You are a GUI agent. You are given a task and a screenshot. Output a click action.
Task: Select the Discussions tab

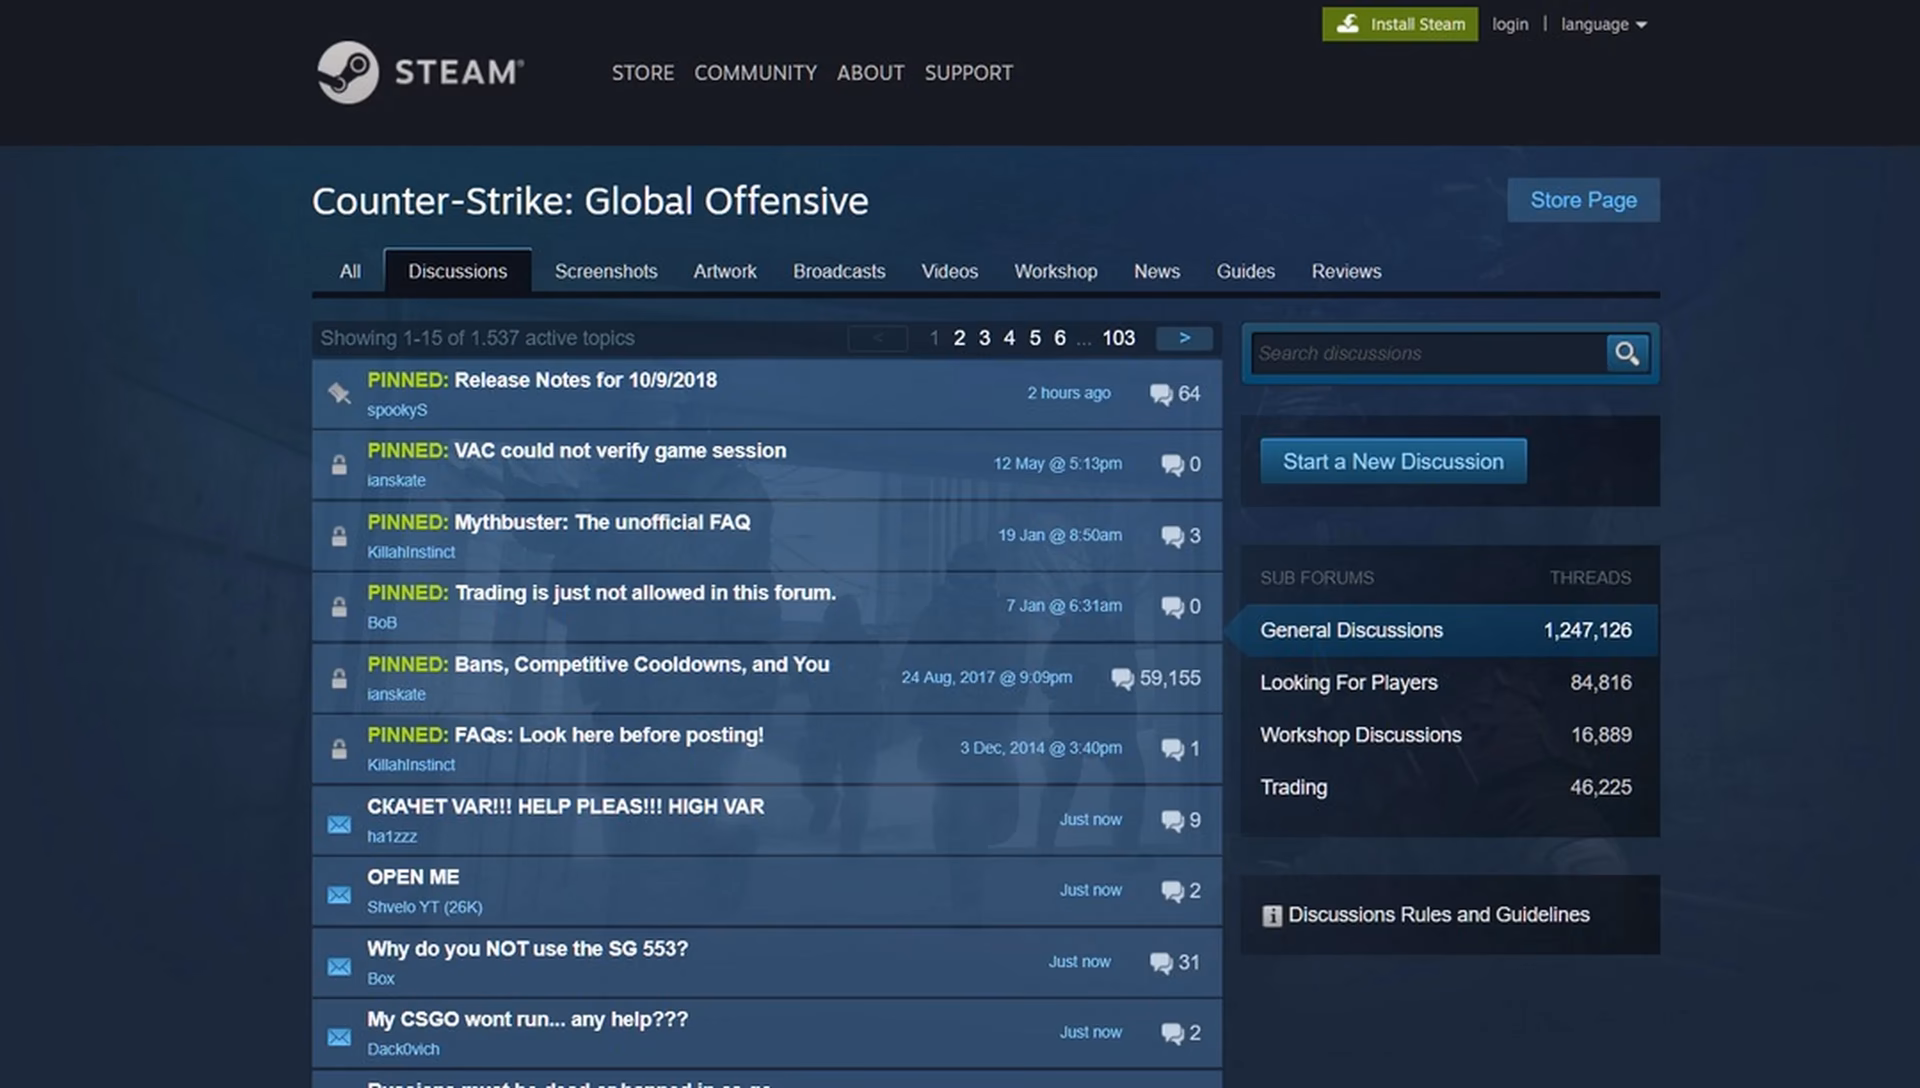click(457, 271)
